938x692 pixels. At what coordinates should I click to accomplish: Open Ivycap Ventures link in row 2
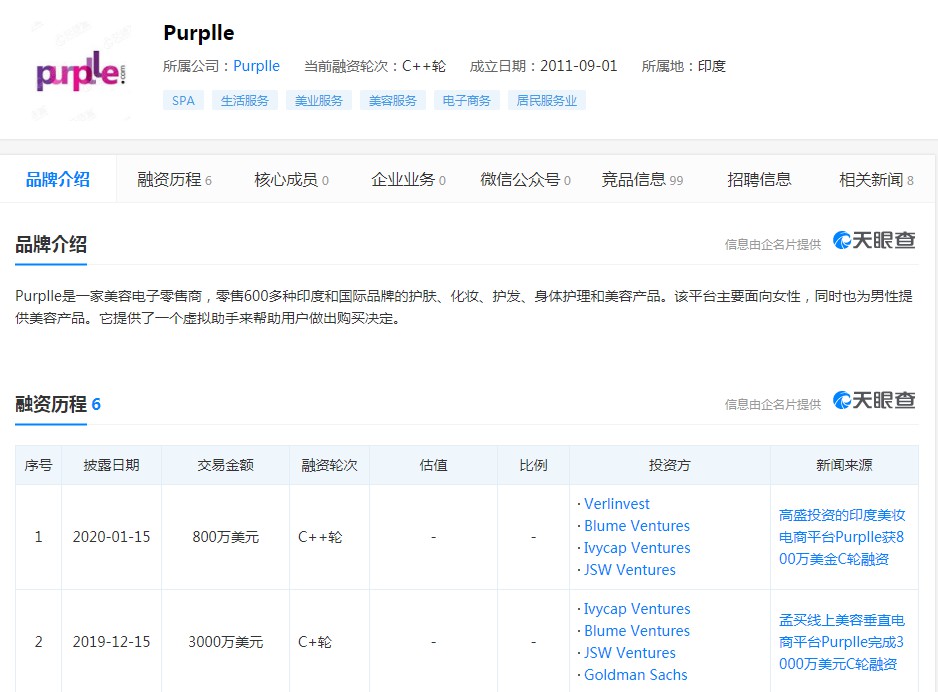click(637, 609)
